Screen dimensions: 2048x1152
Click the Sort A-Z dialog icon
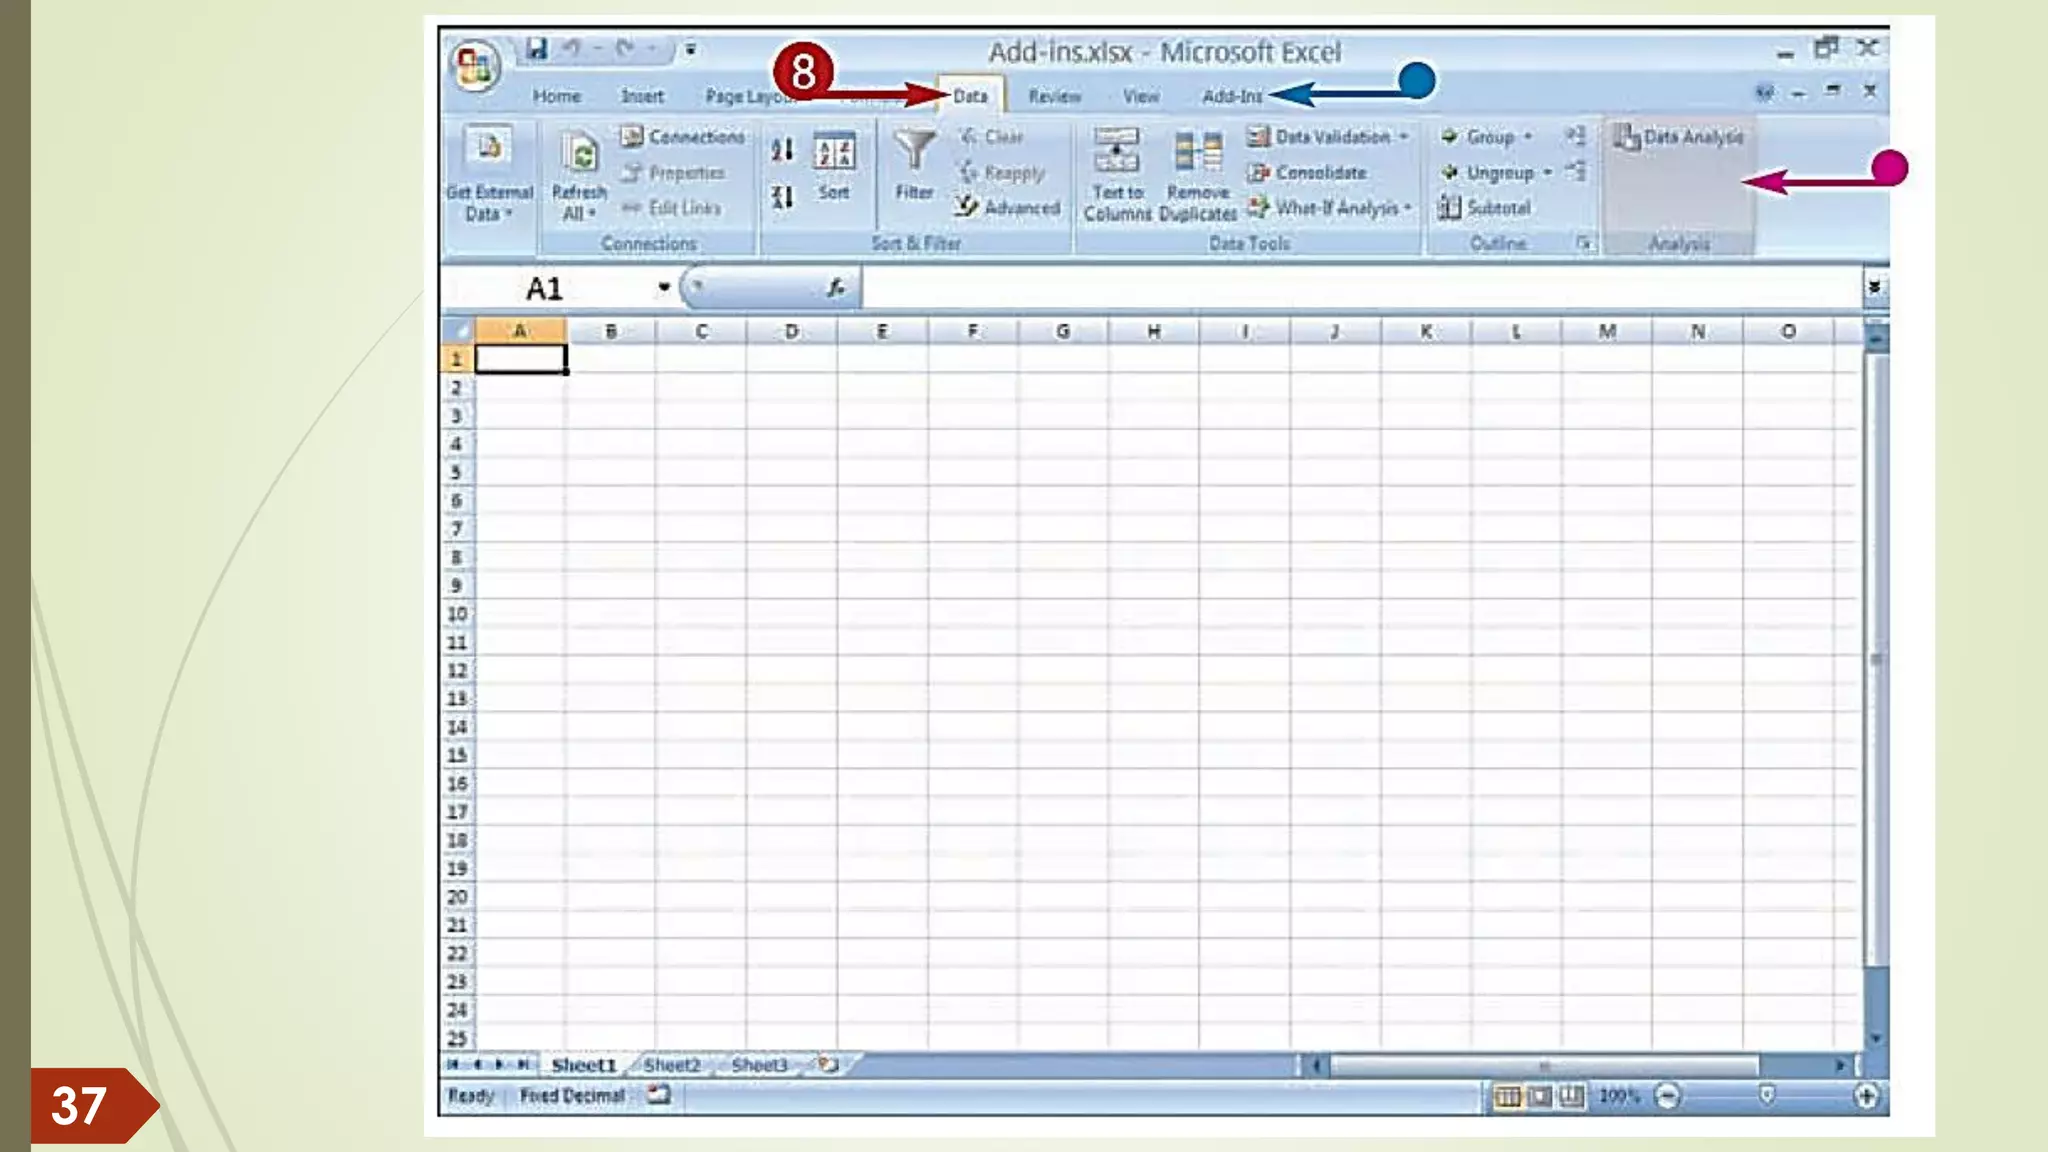point(834,152)
